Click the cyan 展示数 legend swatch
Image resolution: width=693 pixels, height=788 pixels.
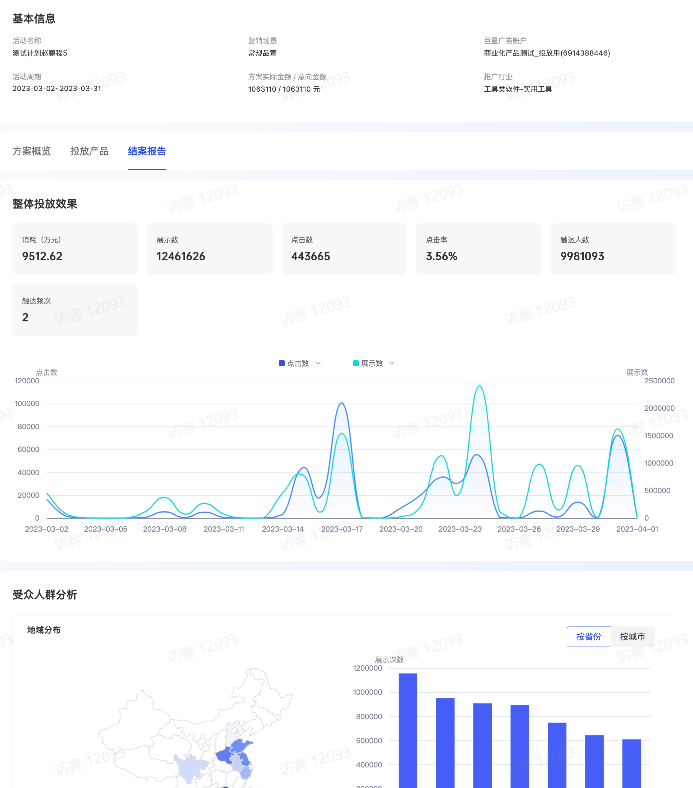tap(356, 363)
